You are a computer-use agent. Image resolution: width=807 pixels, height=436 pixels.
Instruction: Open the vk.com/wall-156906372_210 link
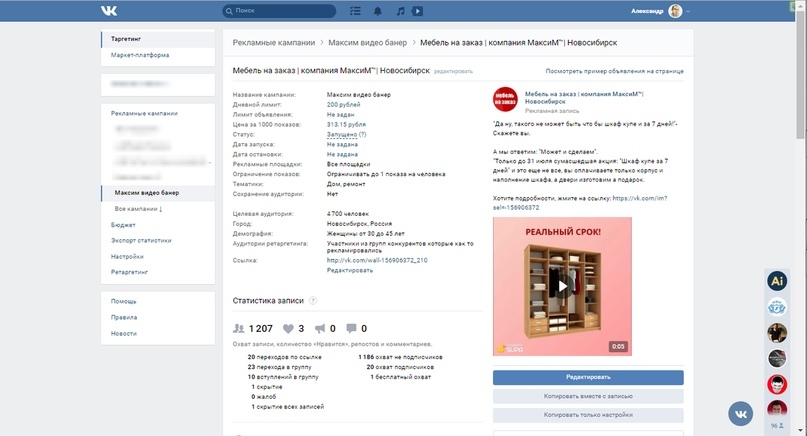click(377, 260)
